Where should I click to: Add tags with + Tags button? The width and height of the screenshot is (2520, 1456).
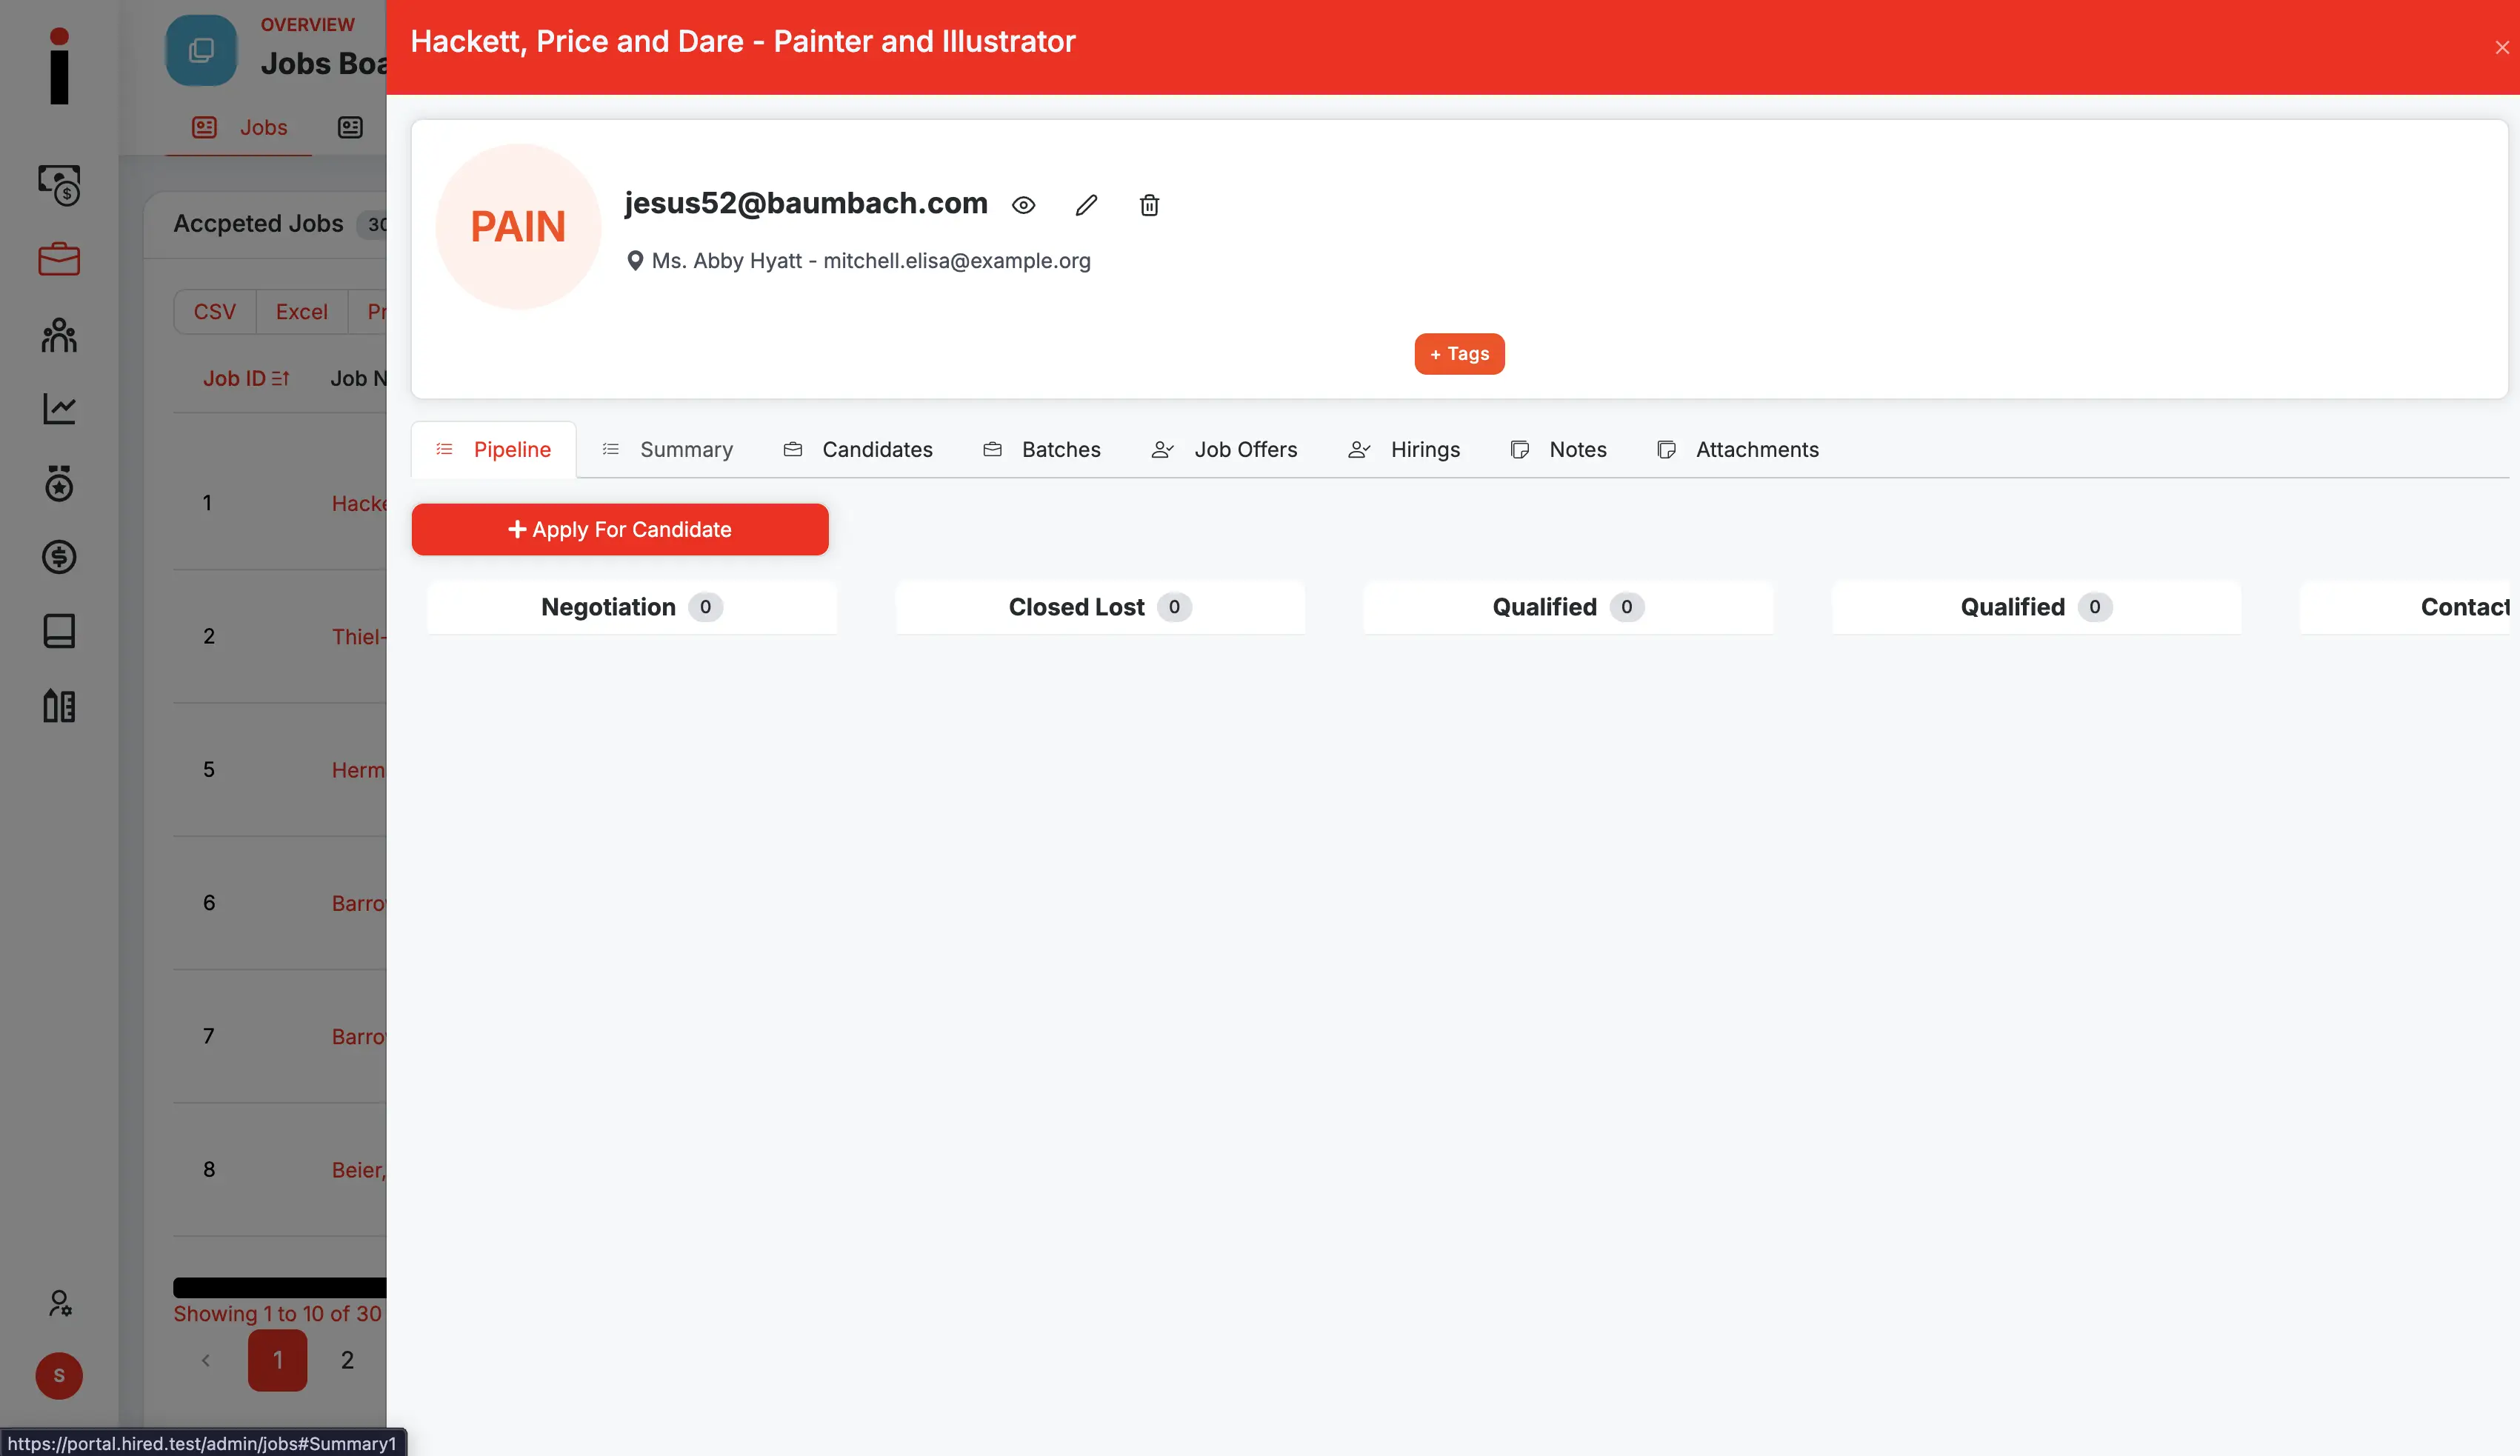[x=1459, y=354]
